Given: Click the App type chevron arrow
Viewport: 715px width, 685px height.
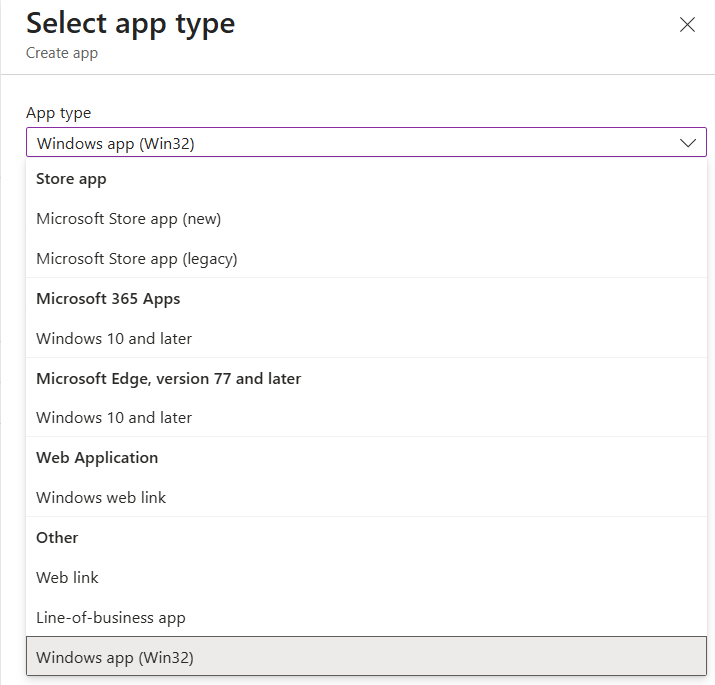Looking at the screenshot, I should pos(688,143).
